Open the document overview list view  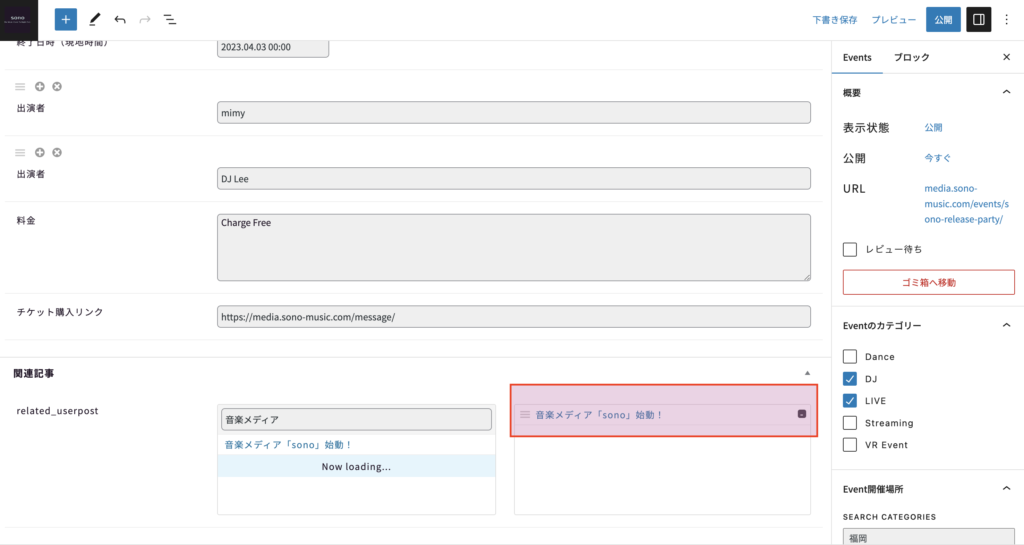click(170, 19)
